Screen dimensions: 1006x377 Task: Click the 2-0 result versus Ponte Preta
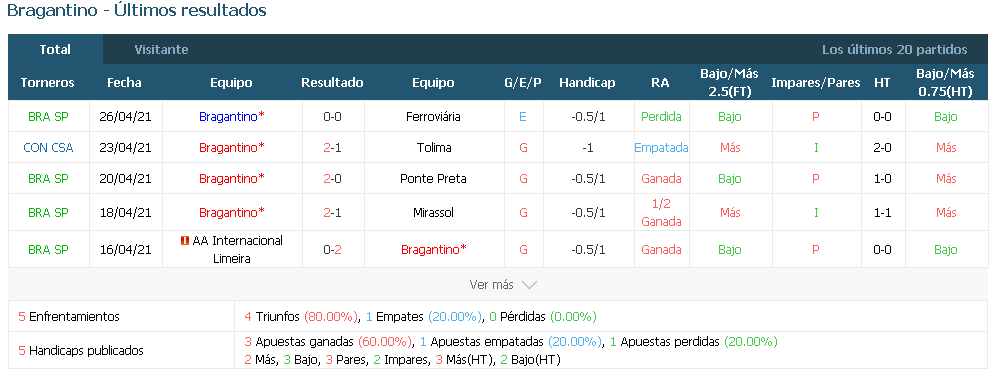pos(332,178)
